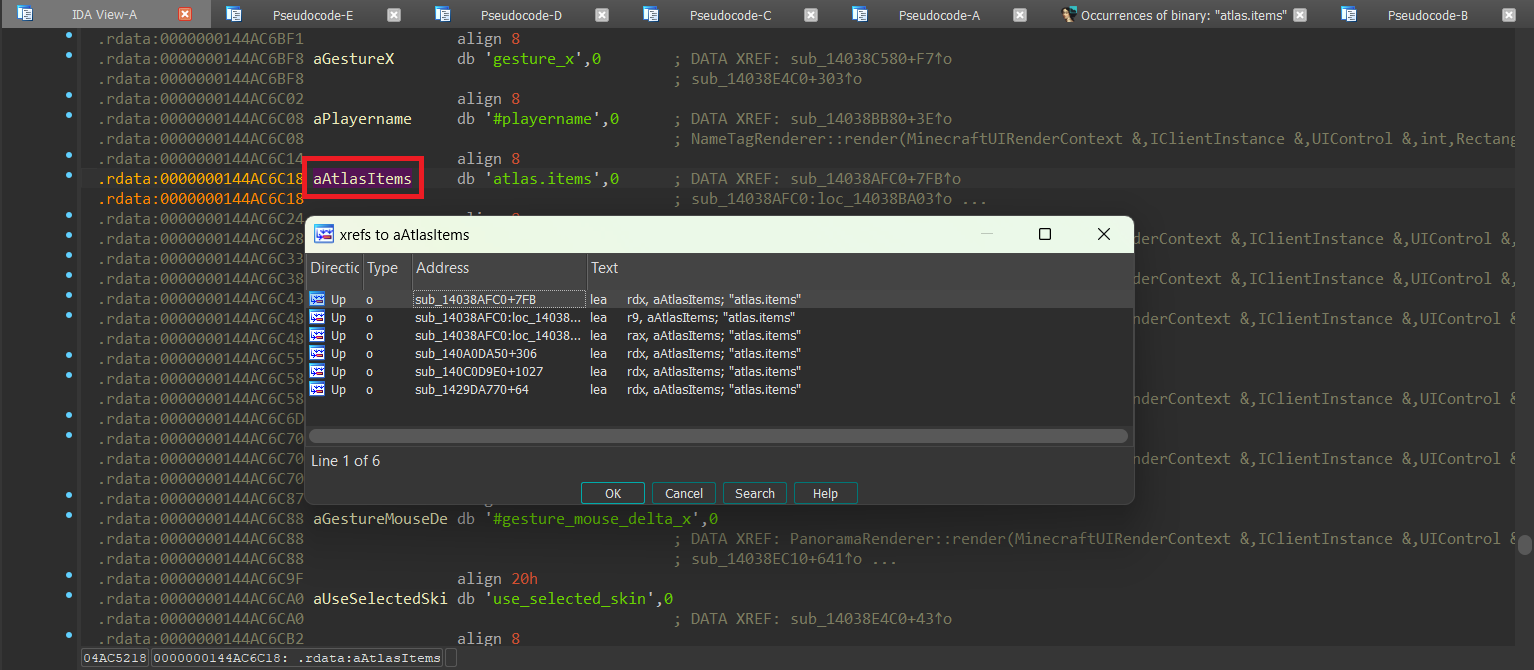Screen dimensions: 1534x670
Task: Click the aUseSelectedSki label
Action: (x=380, y=599)
